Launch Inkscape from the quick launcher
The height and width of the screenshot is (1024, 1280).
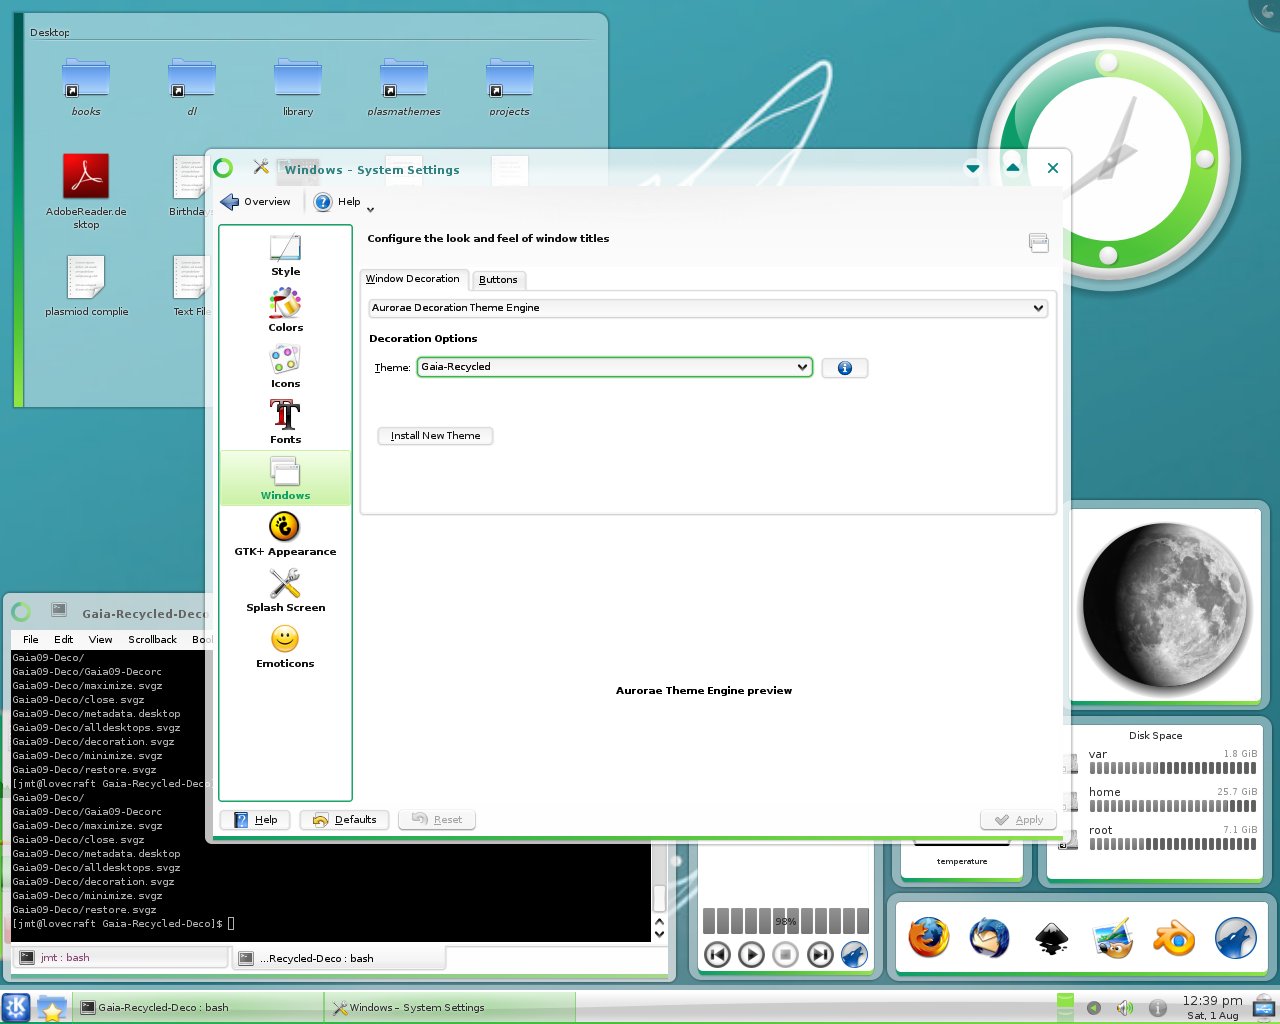[x=1051, y=938]
